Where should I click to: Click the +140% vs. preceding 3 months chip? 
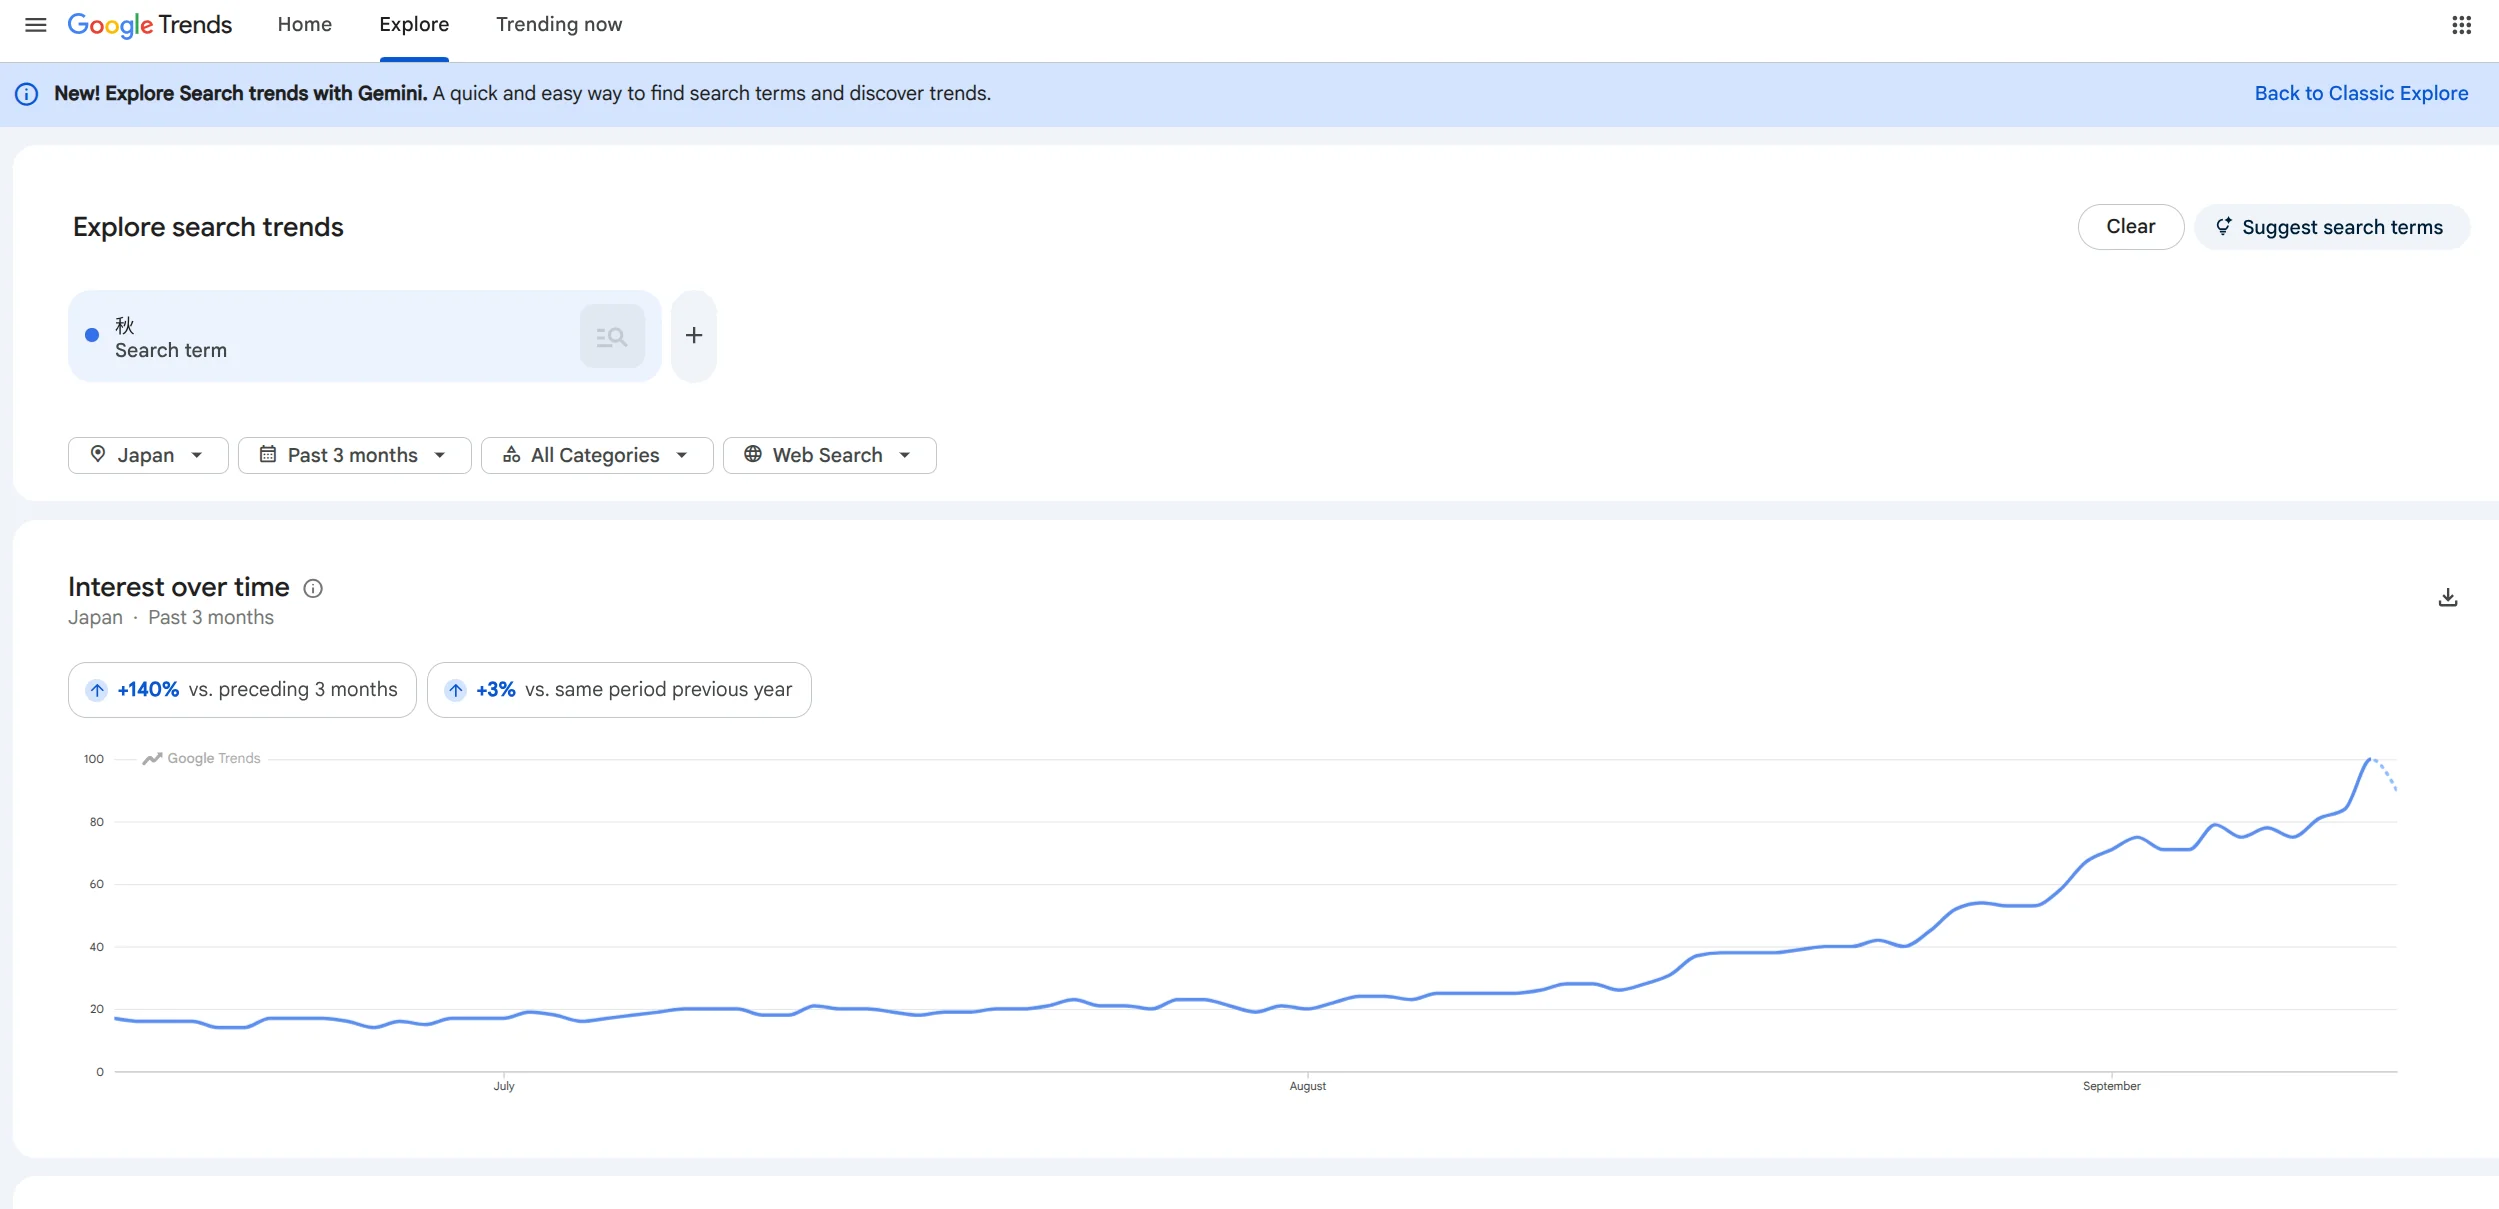(242, 690)
